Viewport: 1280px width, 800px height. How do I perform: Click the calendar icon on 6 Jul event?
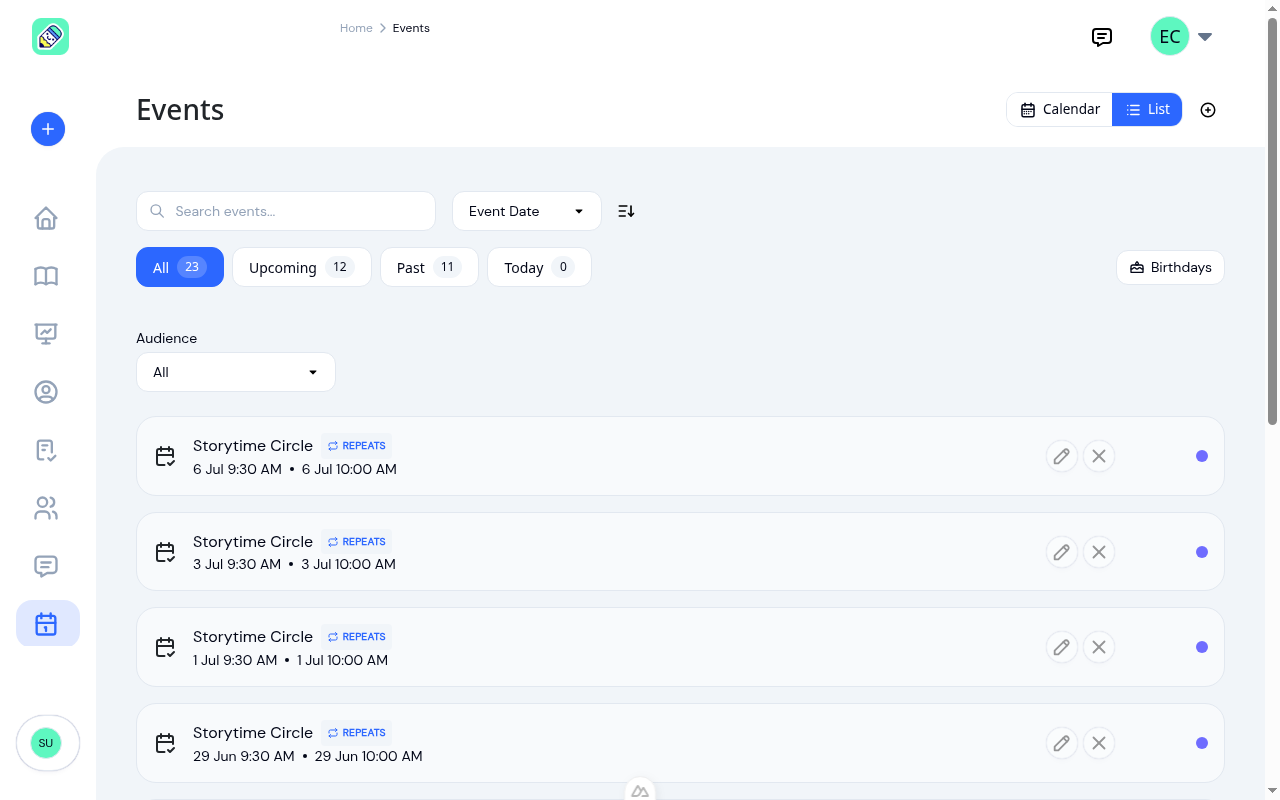166,457
